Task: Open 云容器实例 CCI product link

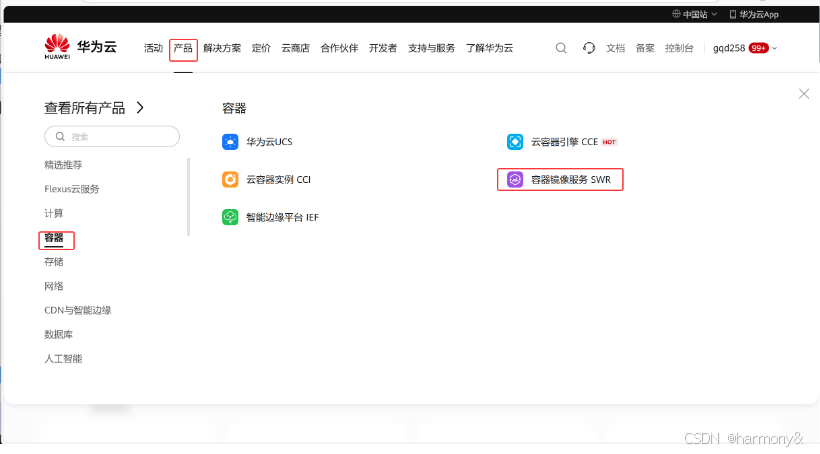Action: (278, 179)
